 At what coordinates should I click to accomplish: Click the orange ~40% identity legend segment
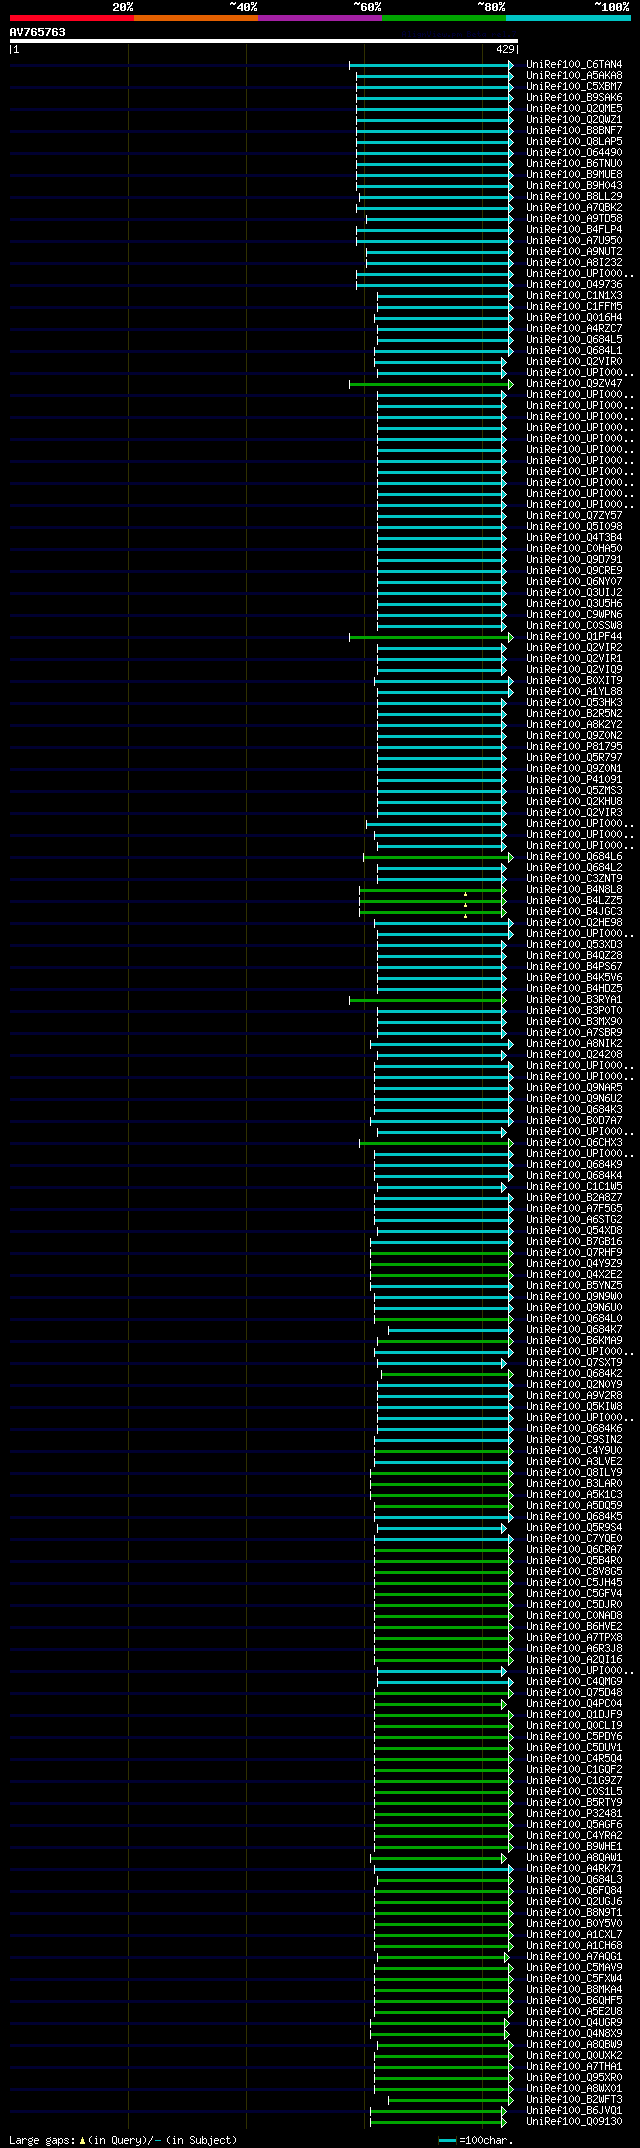point(195,18)
